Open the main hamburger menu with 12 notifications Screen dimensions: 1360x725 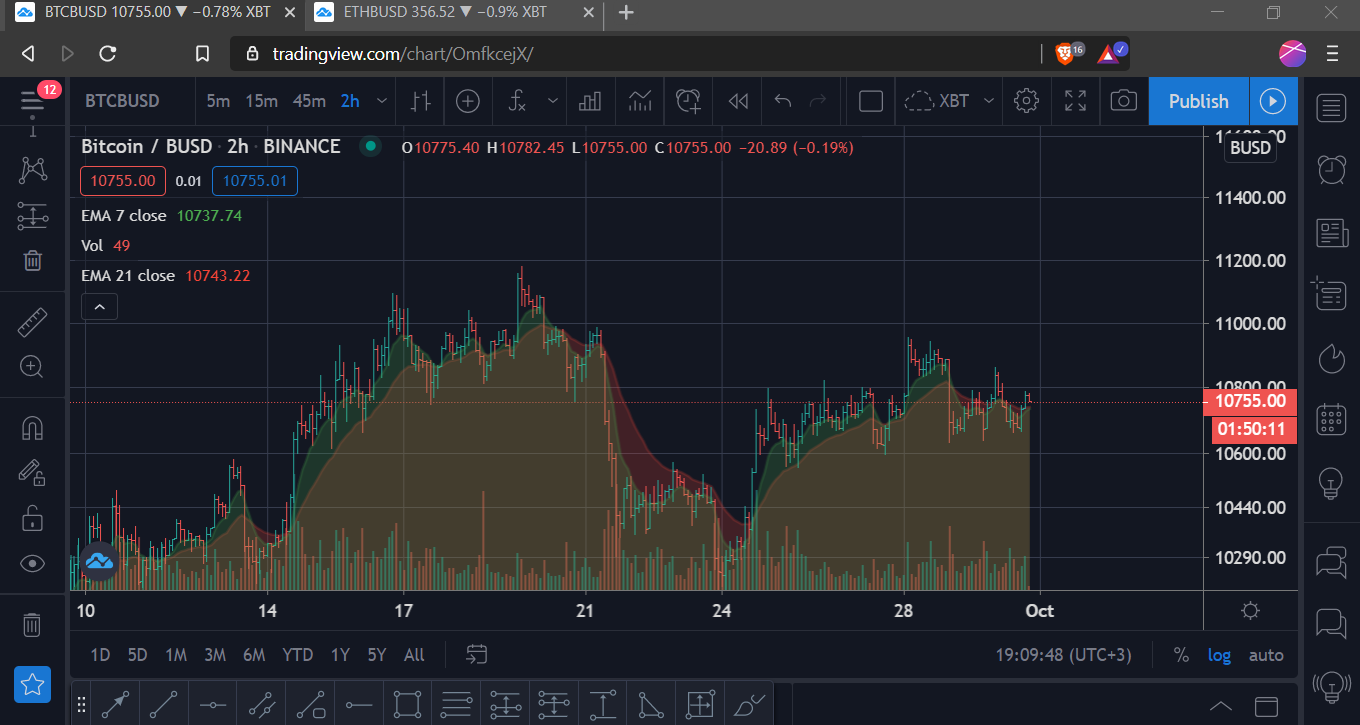coord(32,101)
